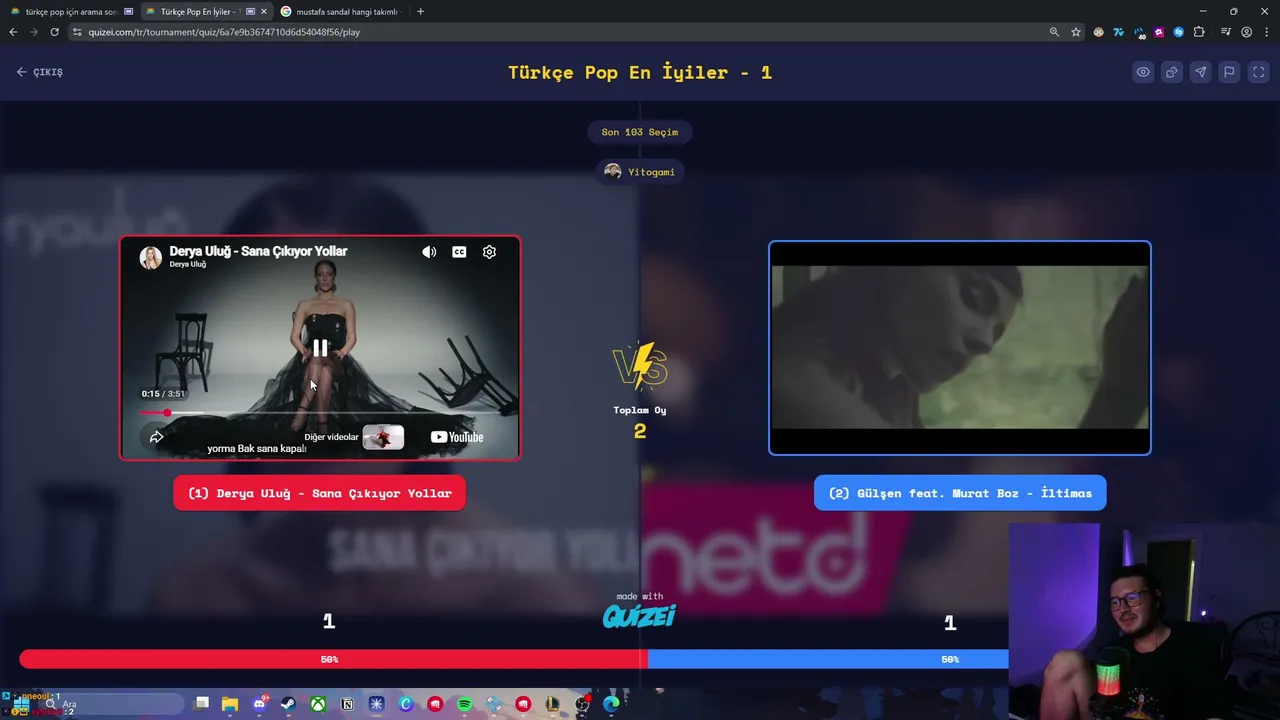Image resolution: width=1280 pixels, height=720 pixels.
Task: Play the Gülşen İltimas video preview
Action: tap(960, 348)
